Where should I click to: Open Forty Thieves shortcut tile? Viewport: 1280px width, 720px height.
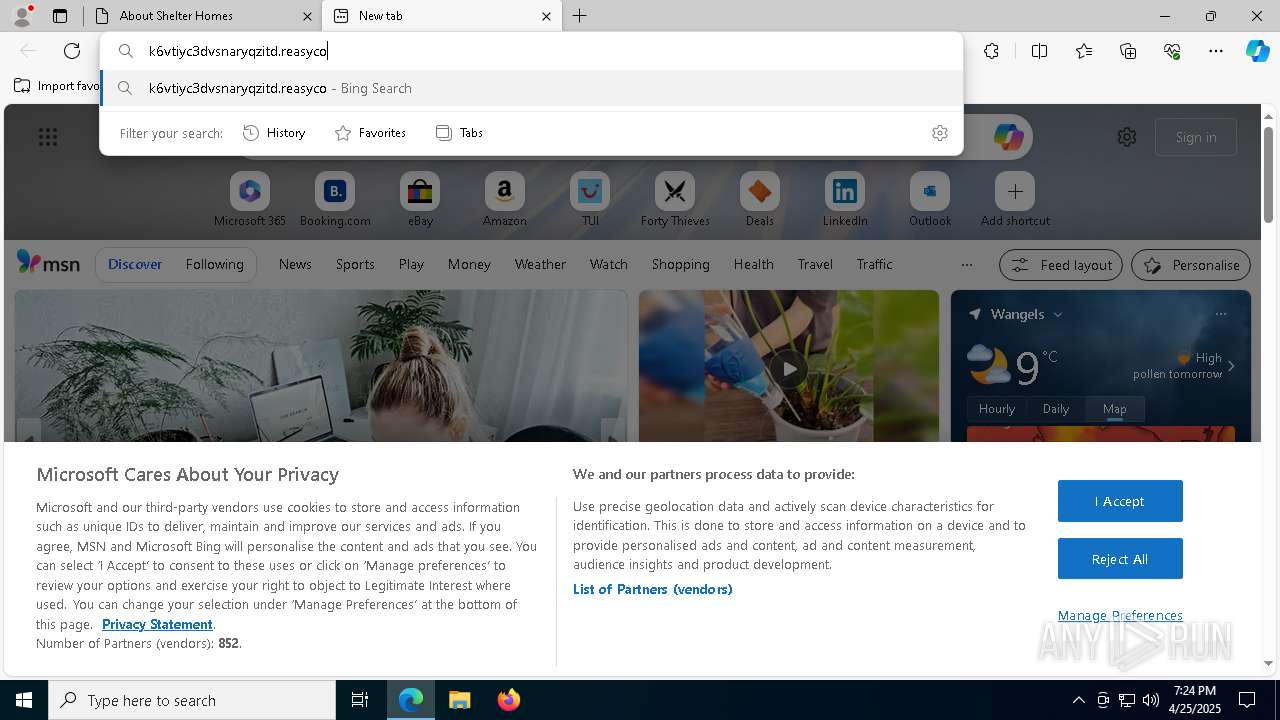point(675,200)
